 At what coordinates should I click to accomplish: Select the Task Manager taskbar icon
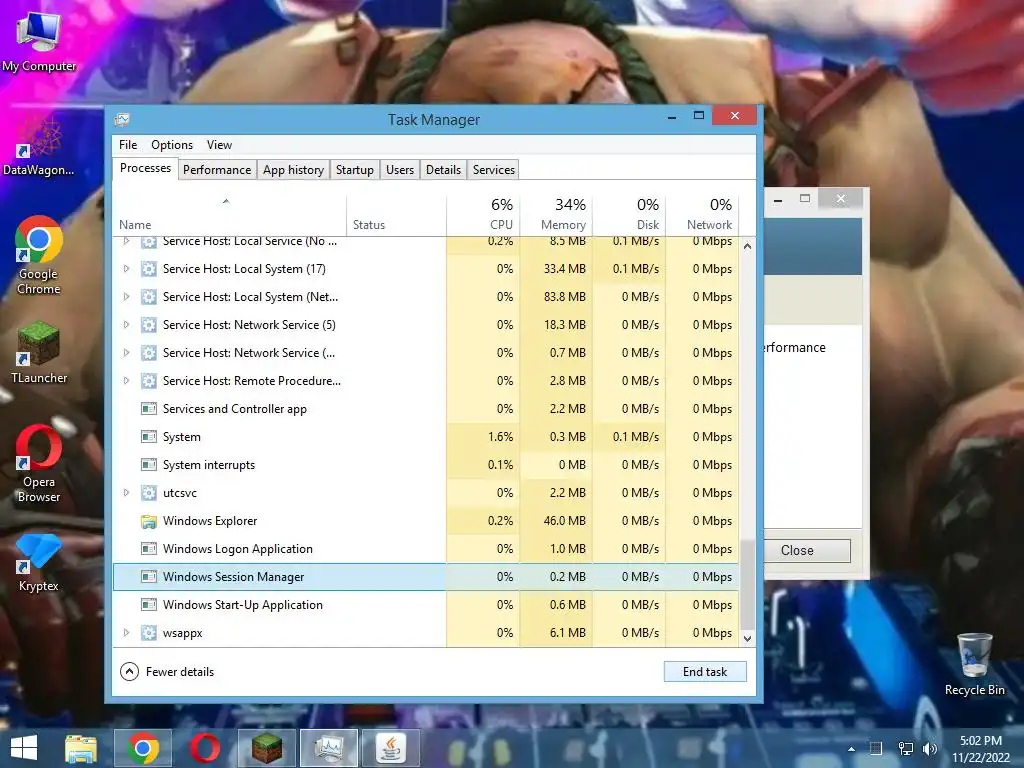pyautogui.click(x=328, y=748)
